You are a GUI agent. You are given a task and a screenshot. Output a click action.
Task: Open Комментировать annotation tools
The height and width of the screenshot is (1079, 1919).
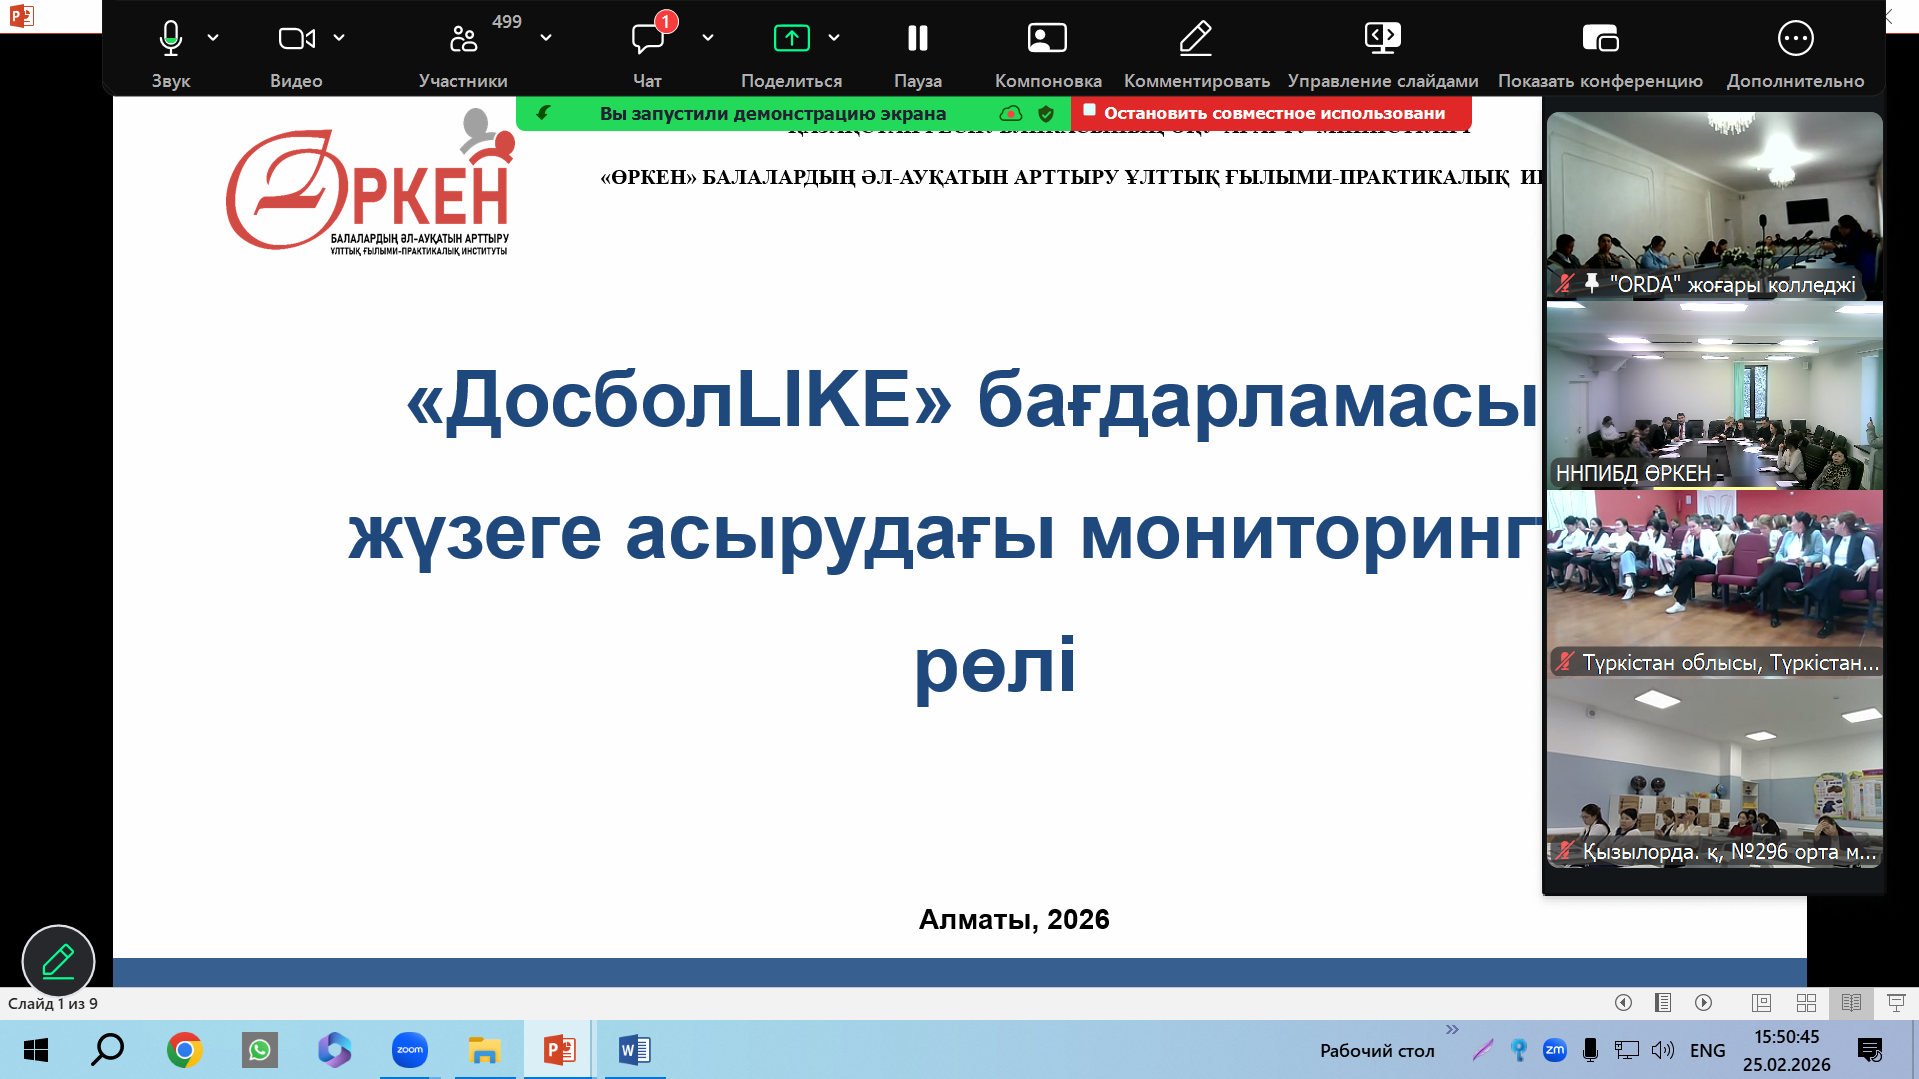tap(1197, 52)
